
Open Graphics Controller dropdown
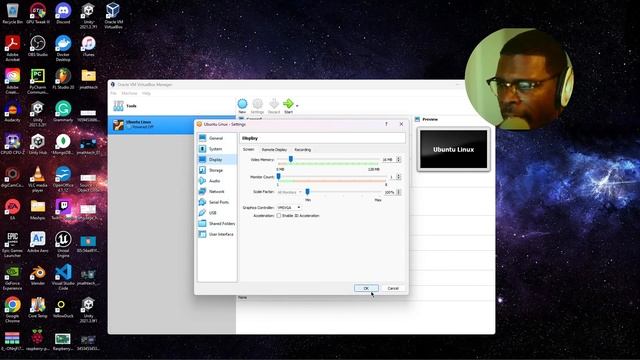tap(289, 207)
